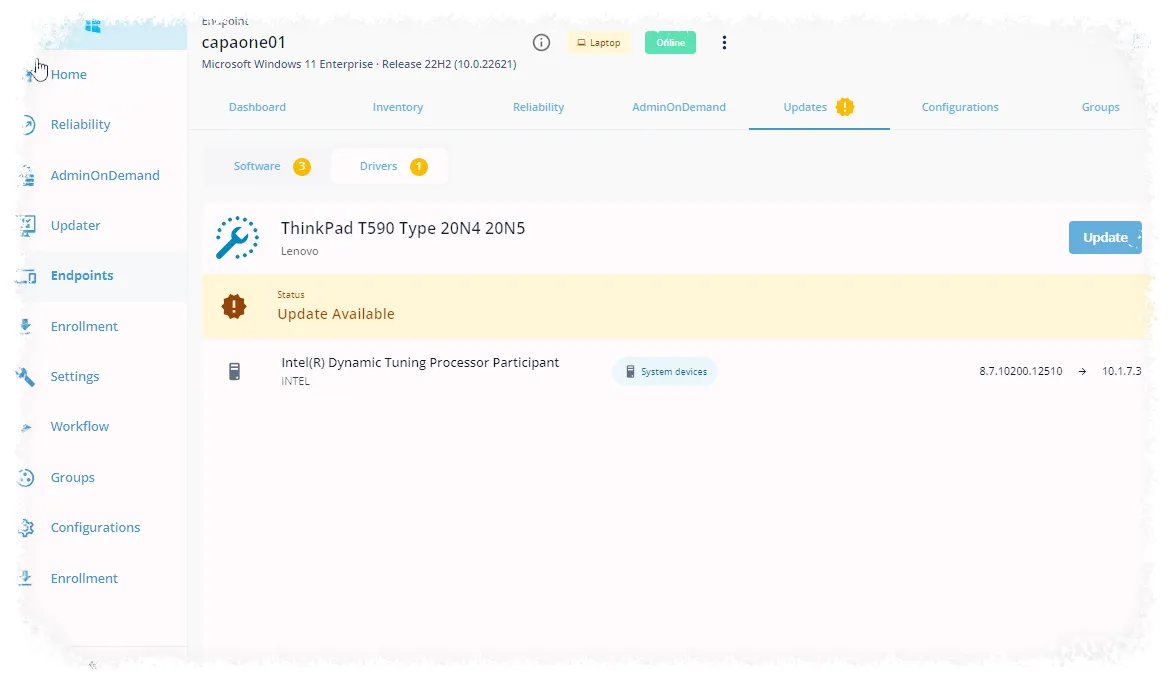Click the Laptop tag
The height and width of the screenshot is (682, 1170).
pyautogui.click(x=598, y=43)
